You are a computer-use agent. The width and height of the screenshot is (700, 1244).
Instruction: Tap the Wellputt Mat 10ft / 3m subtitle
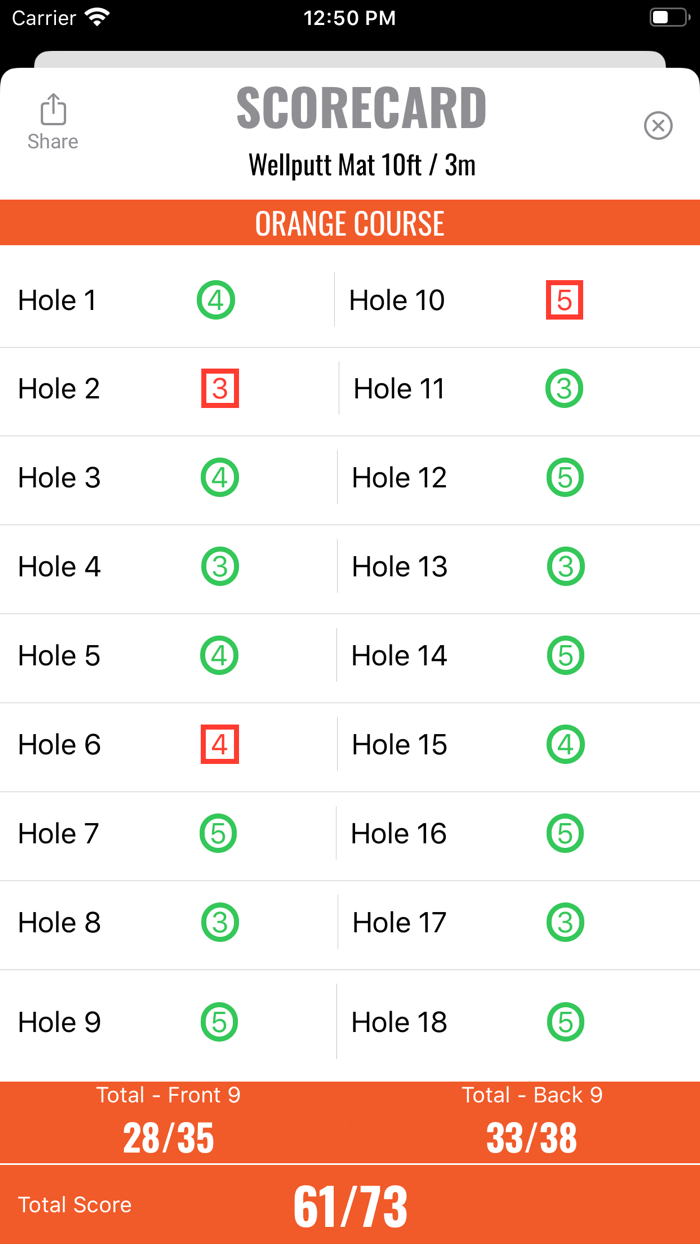click(361, 165)
